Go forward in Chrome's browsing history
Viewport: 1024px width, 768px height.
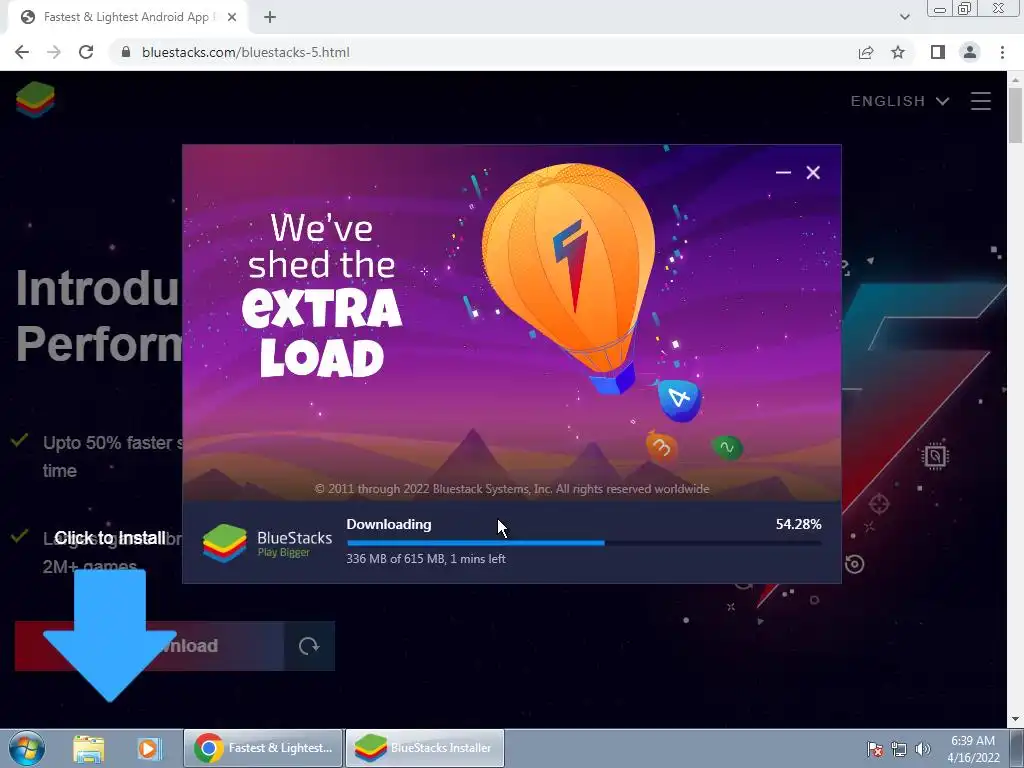click(x=54, y=52)
